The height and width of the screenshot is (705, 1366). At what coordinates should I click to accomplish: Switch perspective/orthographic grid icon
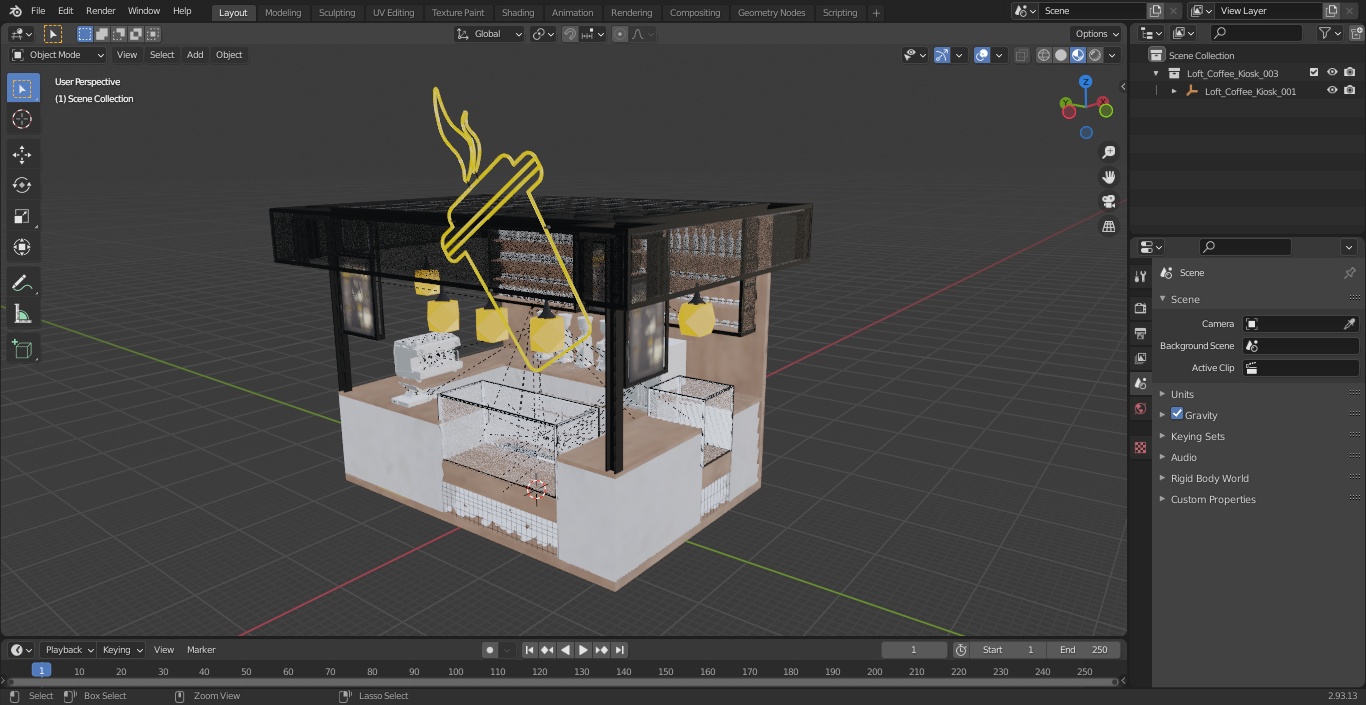click(x=1108, y=226)
